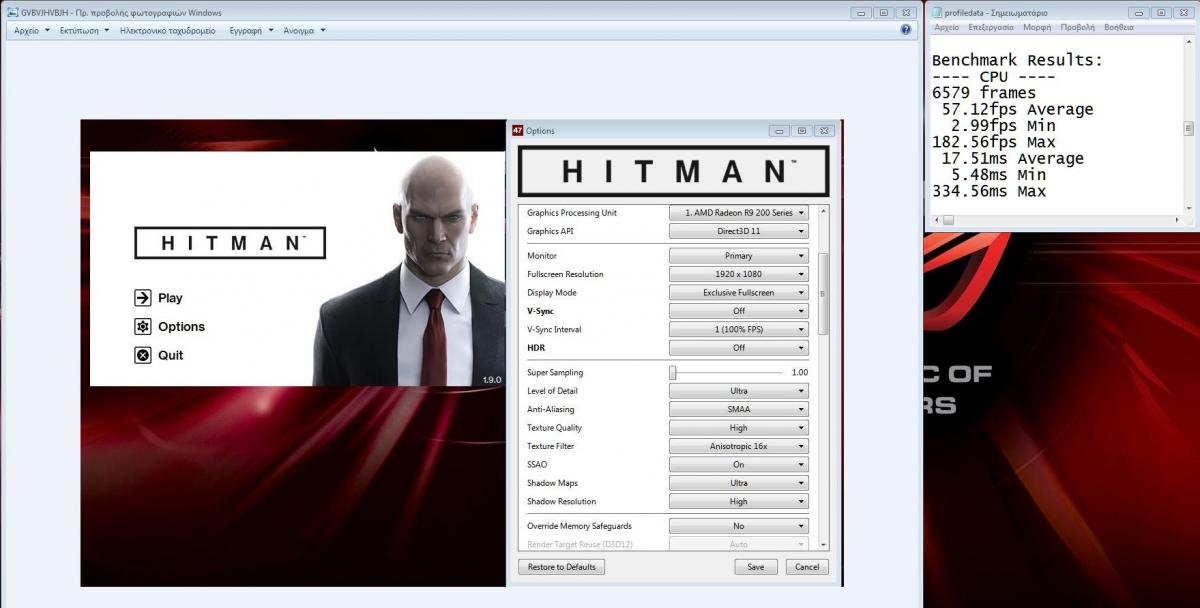Viewport: 1200px width, 608px height.
Task: Click the '182.56fps Max' line in Notepad
Action: pos(993,142)
